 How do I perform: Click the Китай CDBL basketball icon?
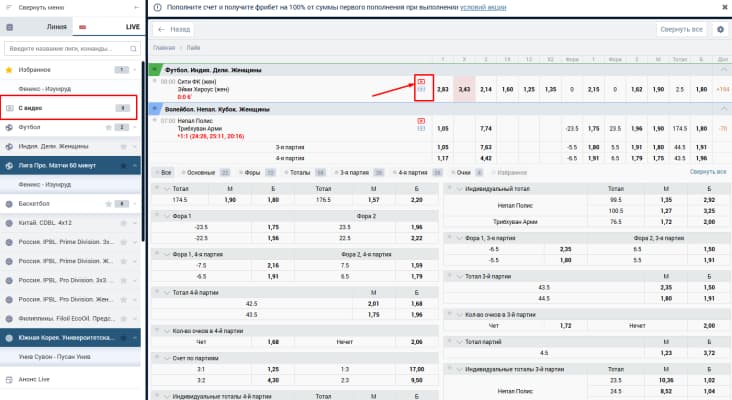9,223
